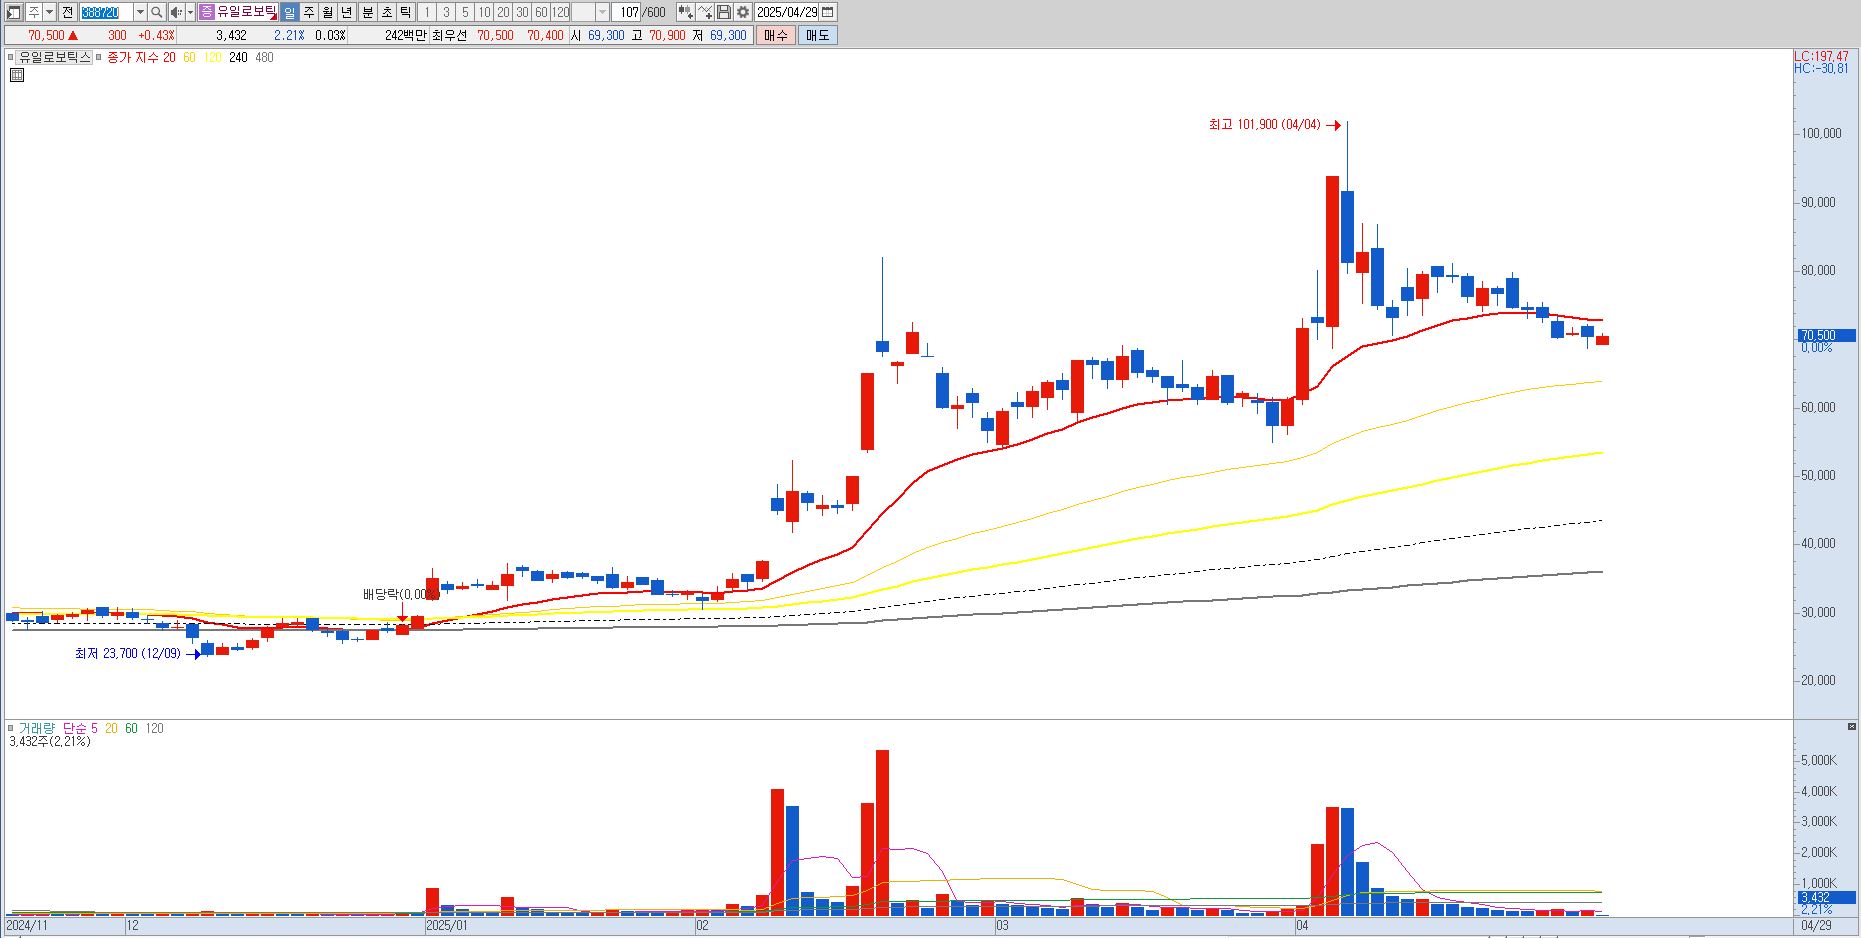The image size is (1861, 938).
Task: Click the purple 증 stock type badge
Action: [x=206, y=12]
